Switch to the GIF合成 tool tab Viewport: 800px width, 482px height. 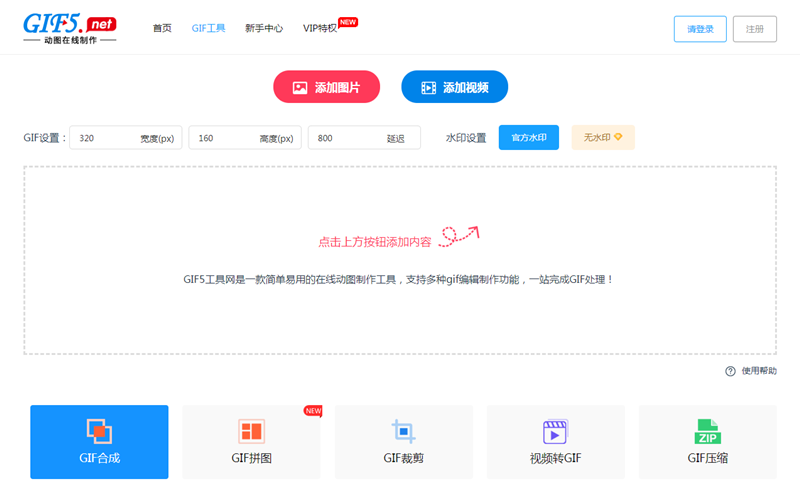point(99,442)
